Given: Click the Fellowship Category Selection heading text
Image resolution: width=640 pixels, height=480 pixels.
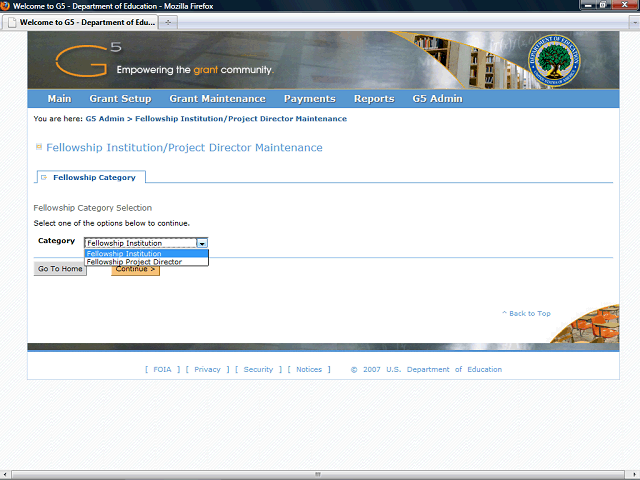Looking at the screenshot, I should [93, 208].
